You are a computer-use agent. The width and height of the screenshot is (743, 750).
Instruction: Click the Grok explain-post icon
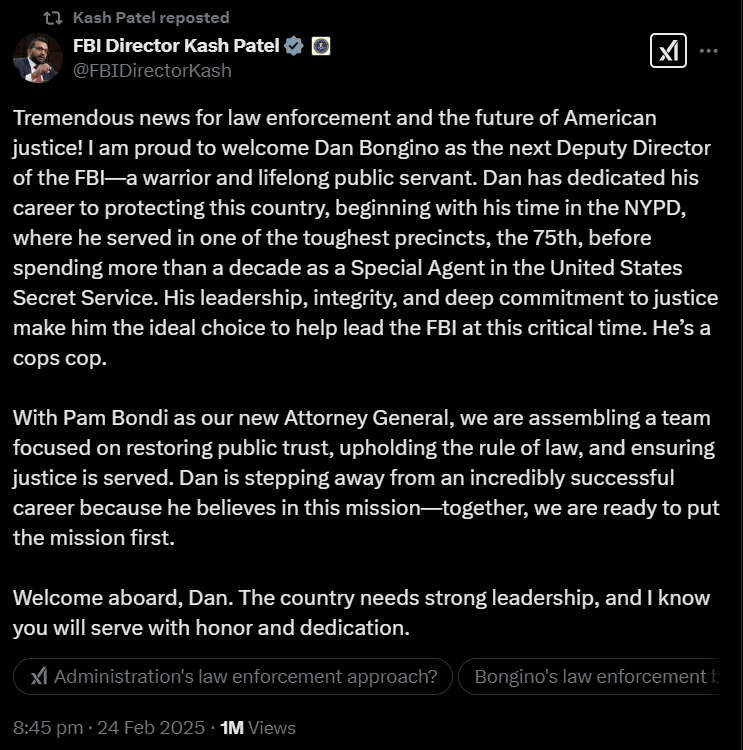tap(668, 50)
